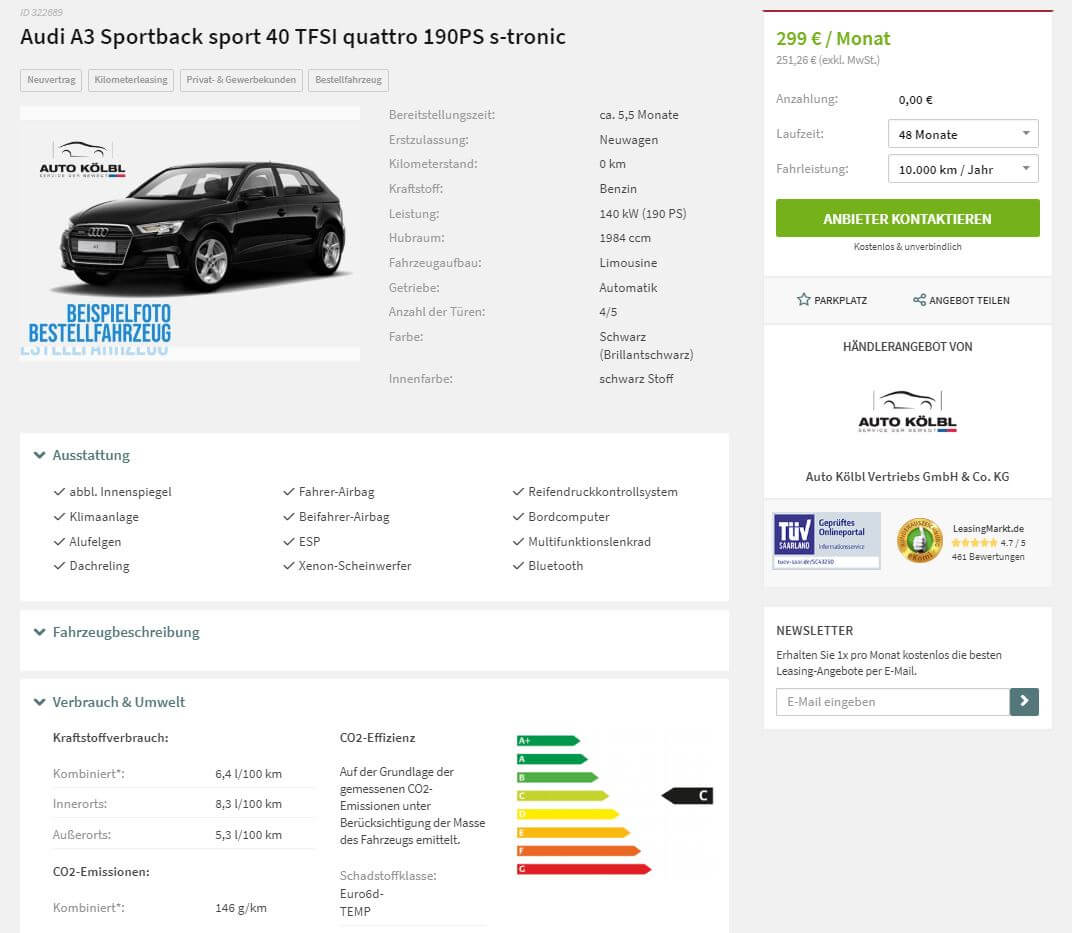The image size is (1072, 933).
Task: Click the 146 g/km CO2 value
Action: tap(241, 908)
